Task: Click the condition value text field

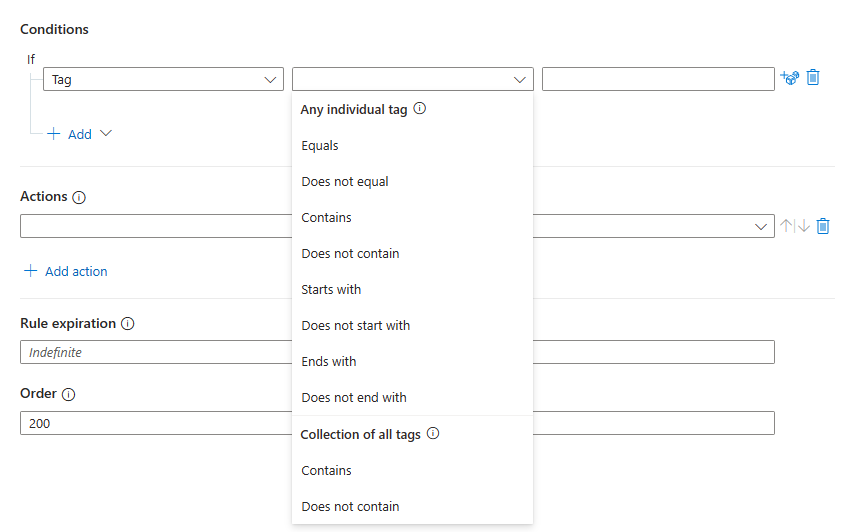Action: point(658,80)
